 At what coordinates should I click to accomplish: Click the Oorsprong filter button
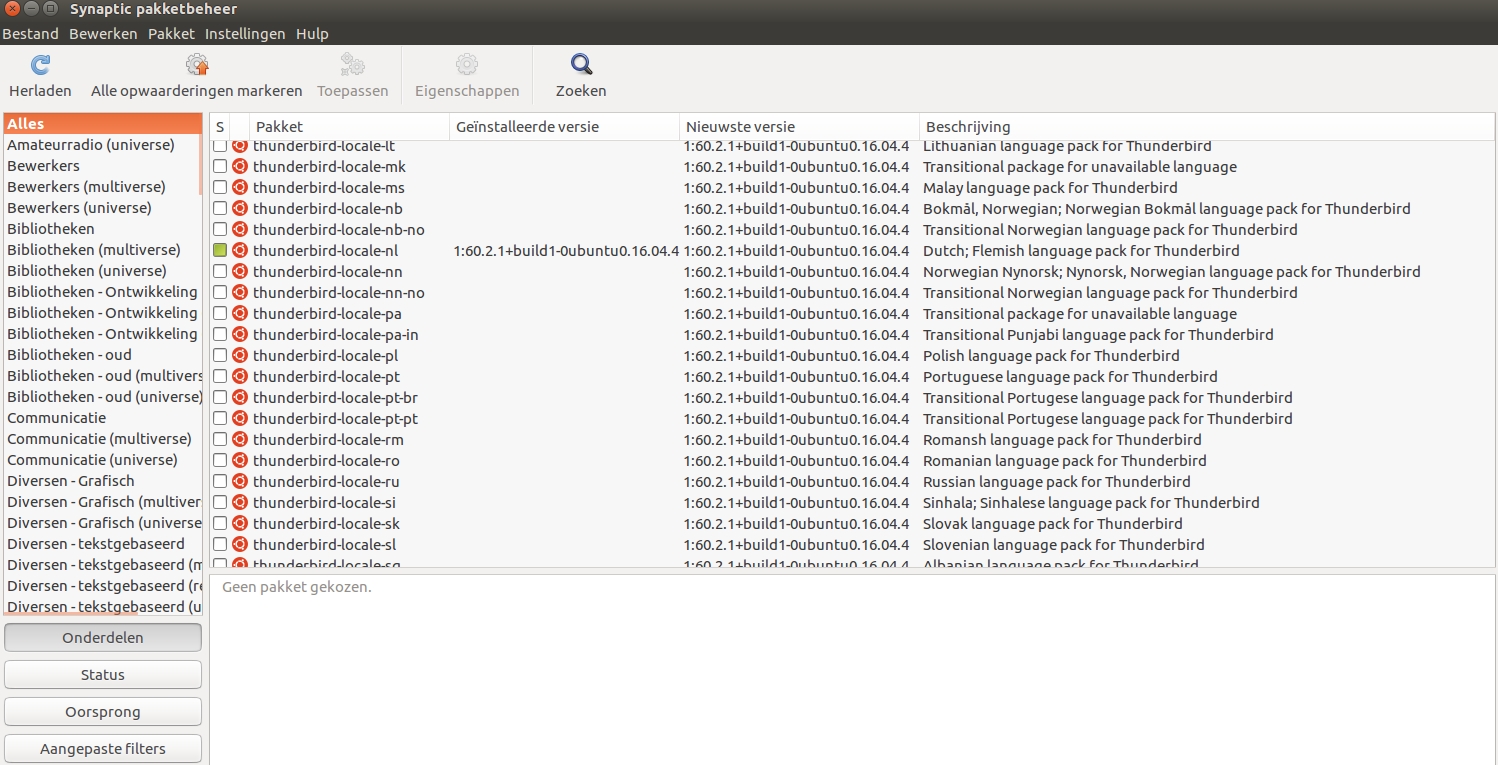[103, 712]
